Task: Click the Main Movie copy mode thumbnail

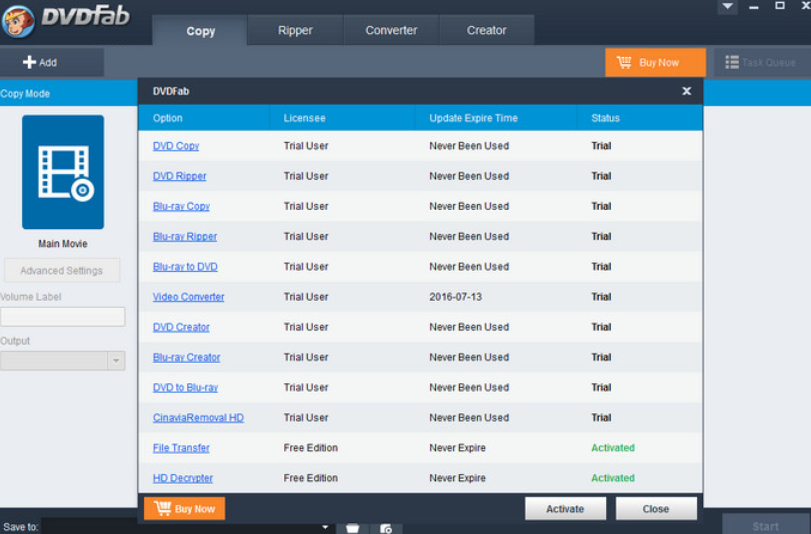Action: [x=63, y=172]
